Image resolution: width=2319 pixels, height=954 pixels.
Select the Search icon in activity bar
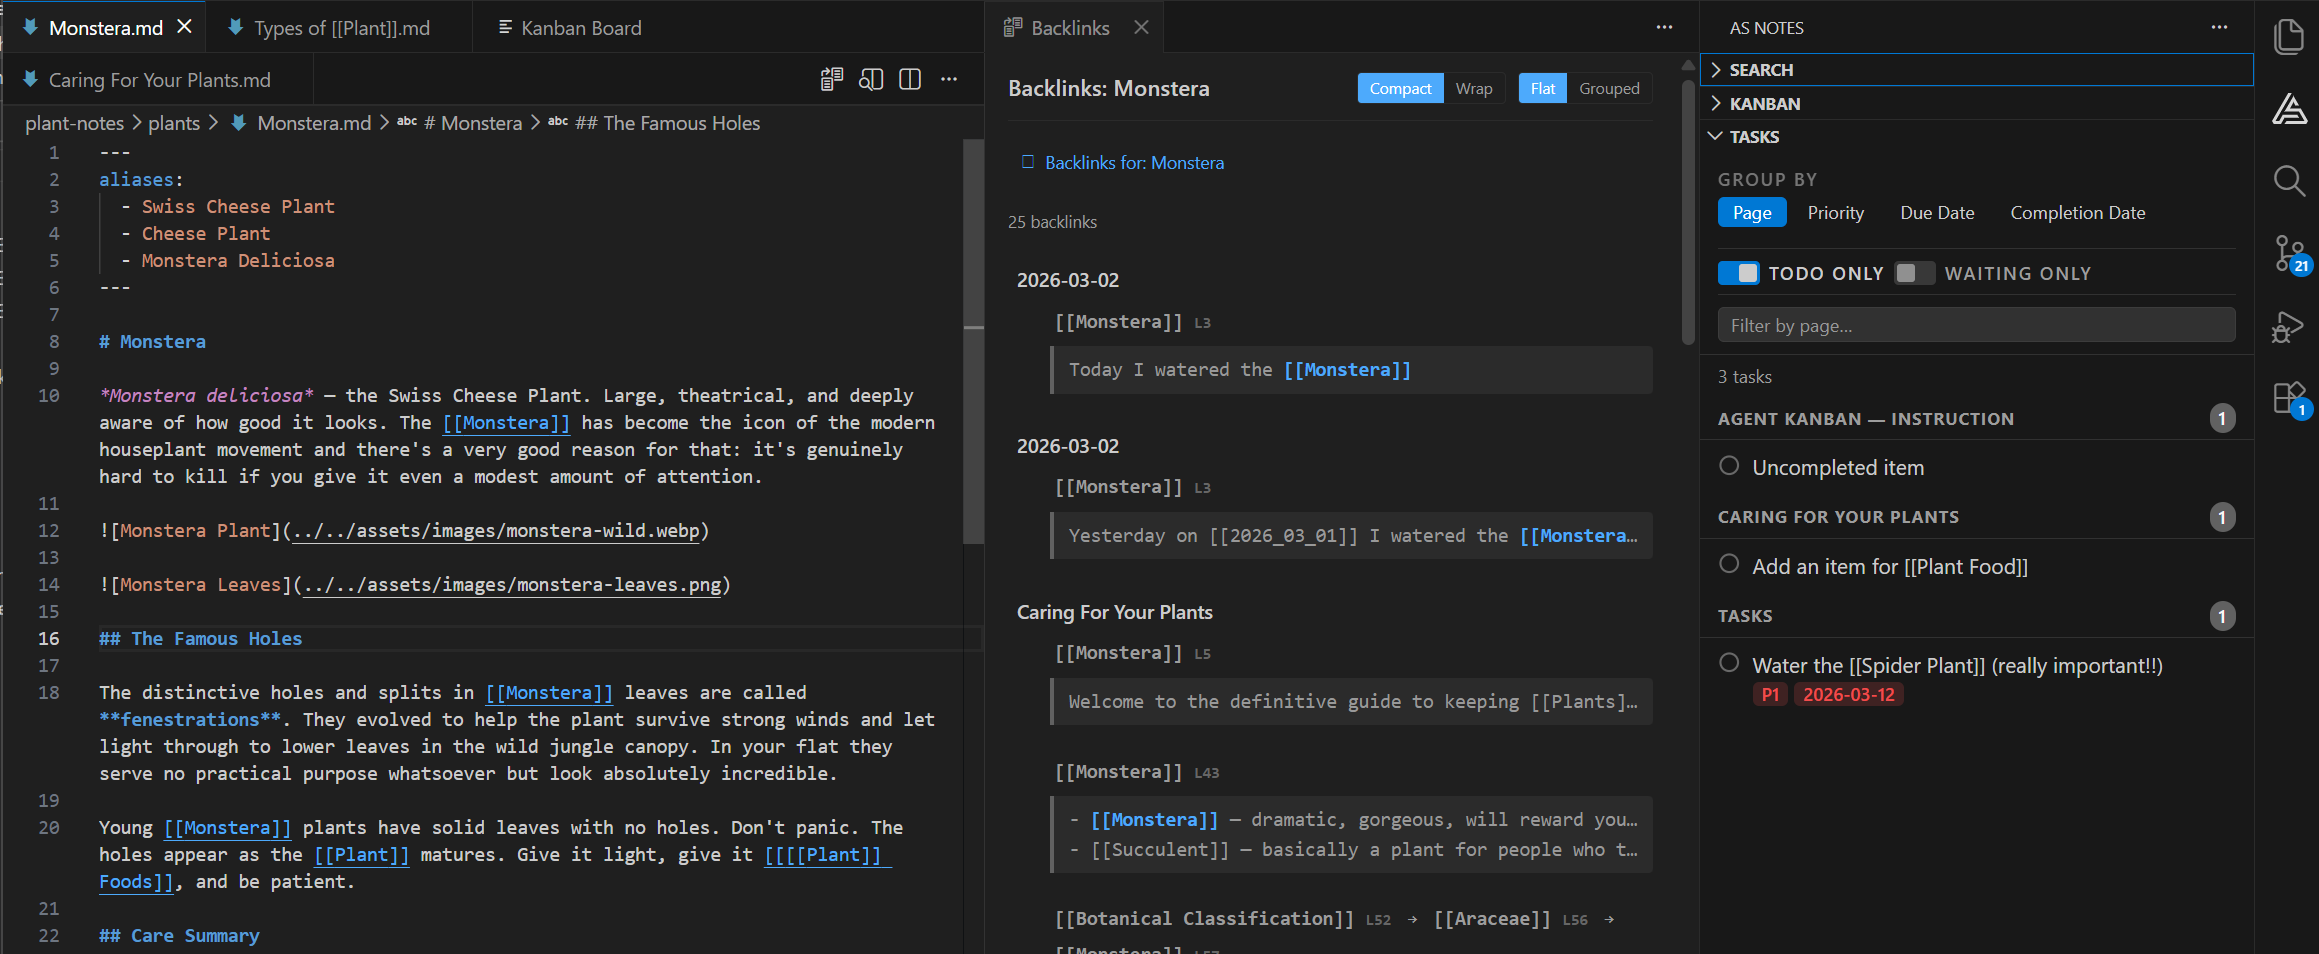tap(2291, 181)
